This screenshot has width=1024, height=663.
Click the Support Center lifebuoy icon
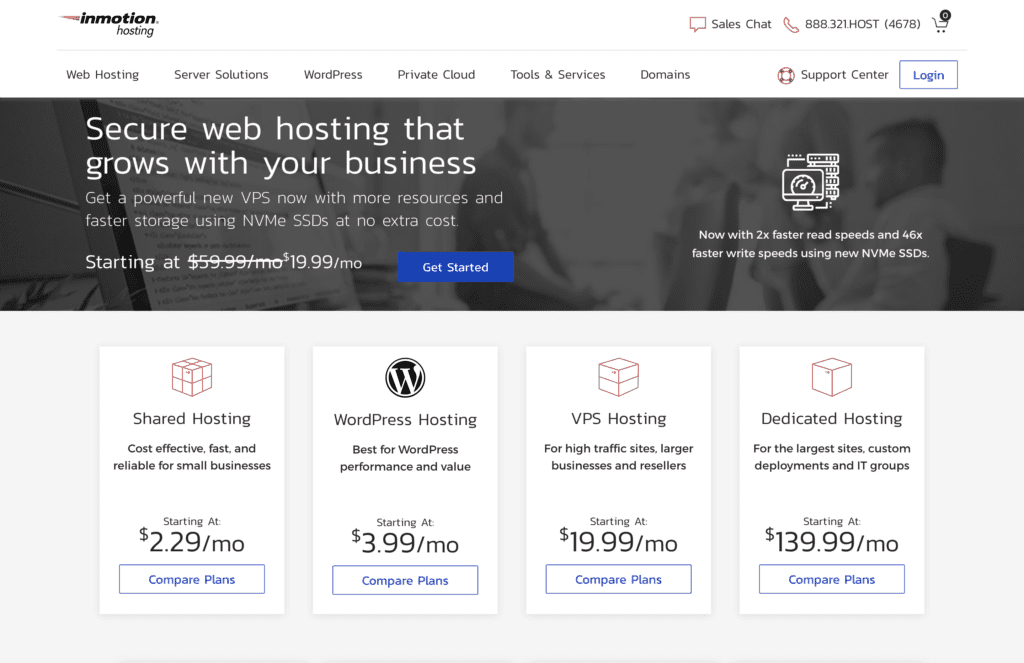(786, 75)
